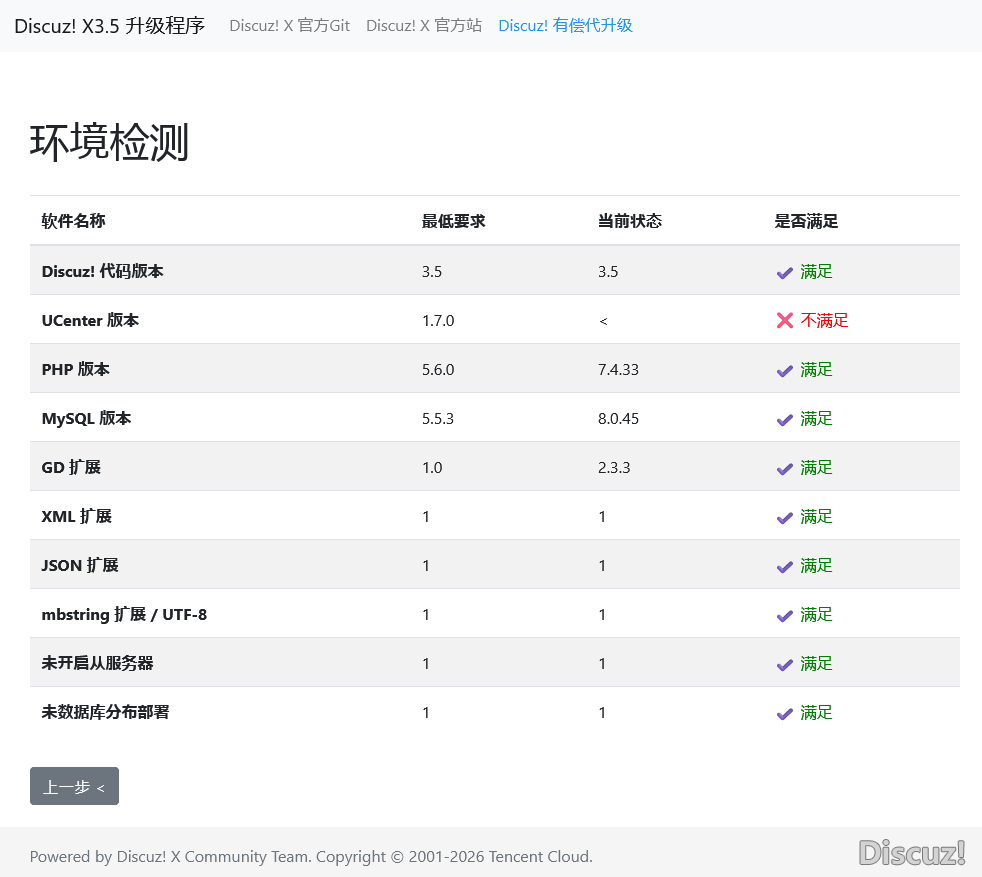Image resolution: width=982 pixels, height=877 pixels.
Task: Click the Discuz! logo in footer
Action: pos(911,853)
